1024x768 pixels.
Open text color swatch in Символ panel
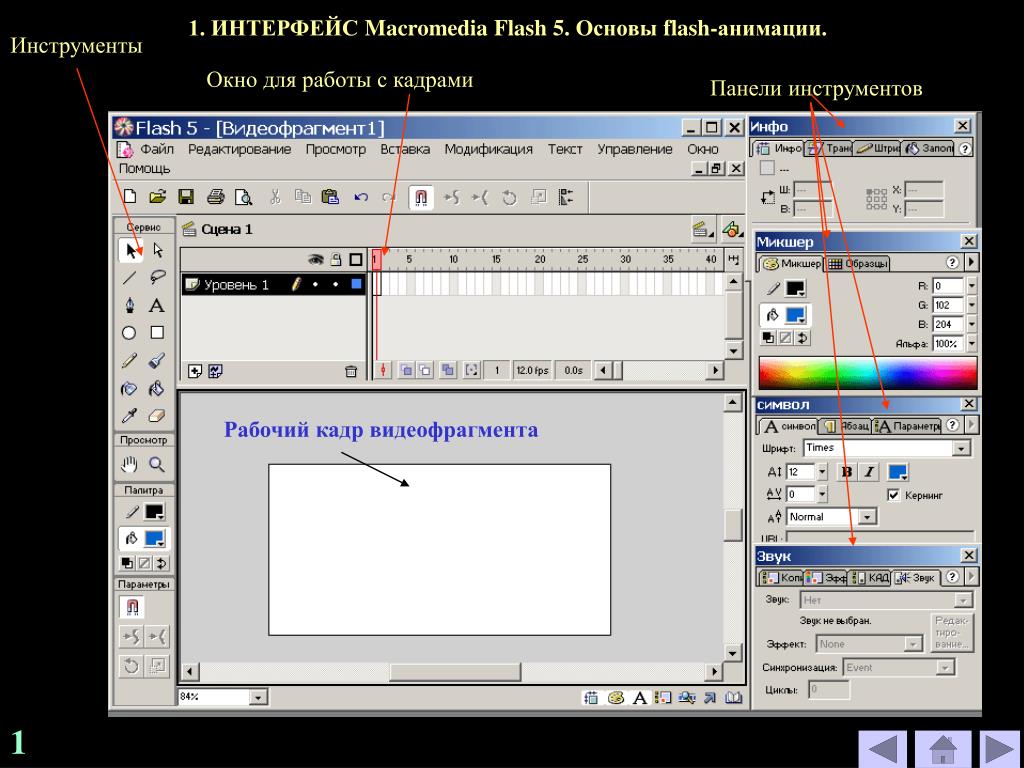(x=898, y=472)
